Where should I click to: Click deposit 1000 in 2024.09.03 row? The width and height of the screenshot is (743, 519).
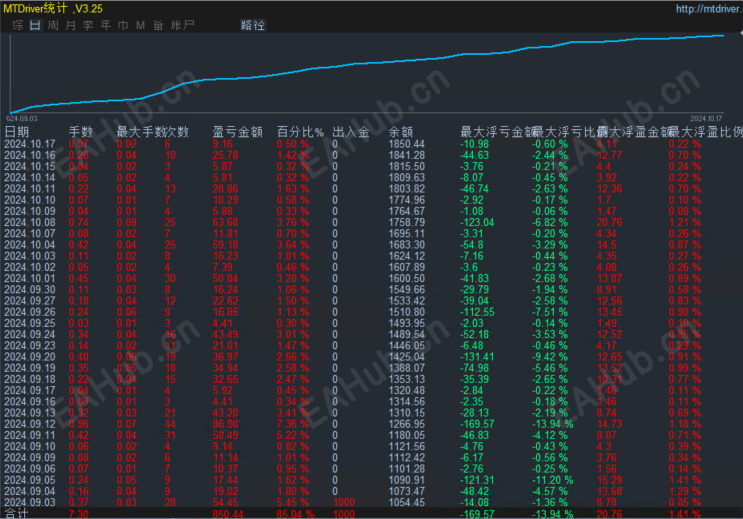344,502
